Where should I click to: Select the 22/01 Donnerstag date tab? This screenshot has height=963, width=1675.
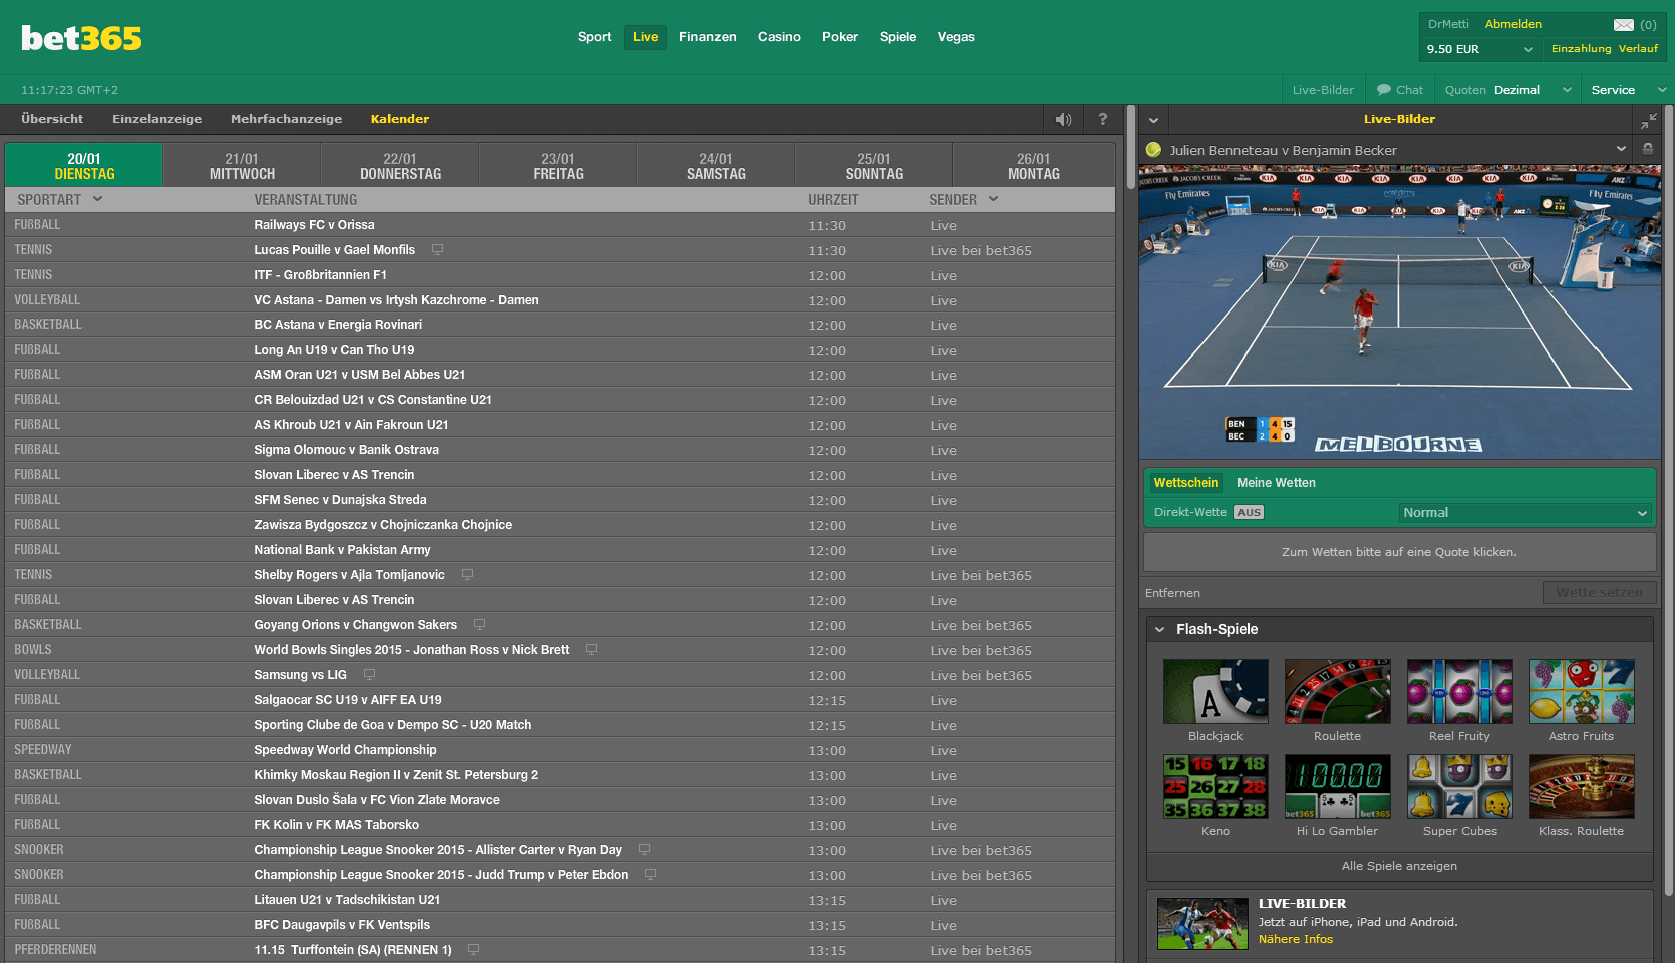(400, 166)
